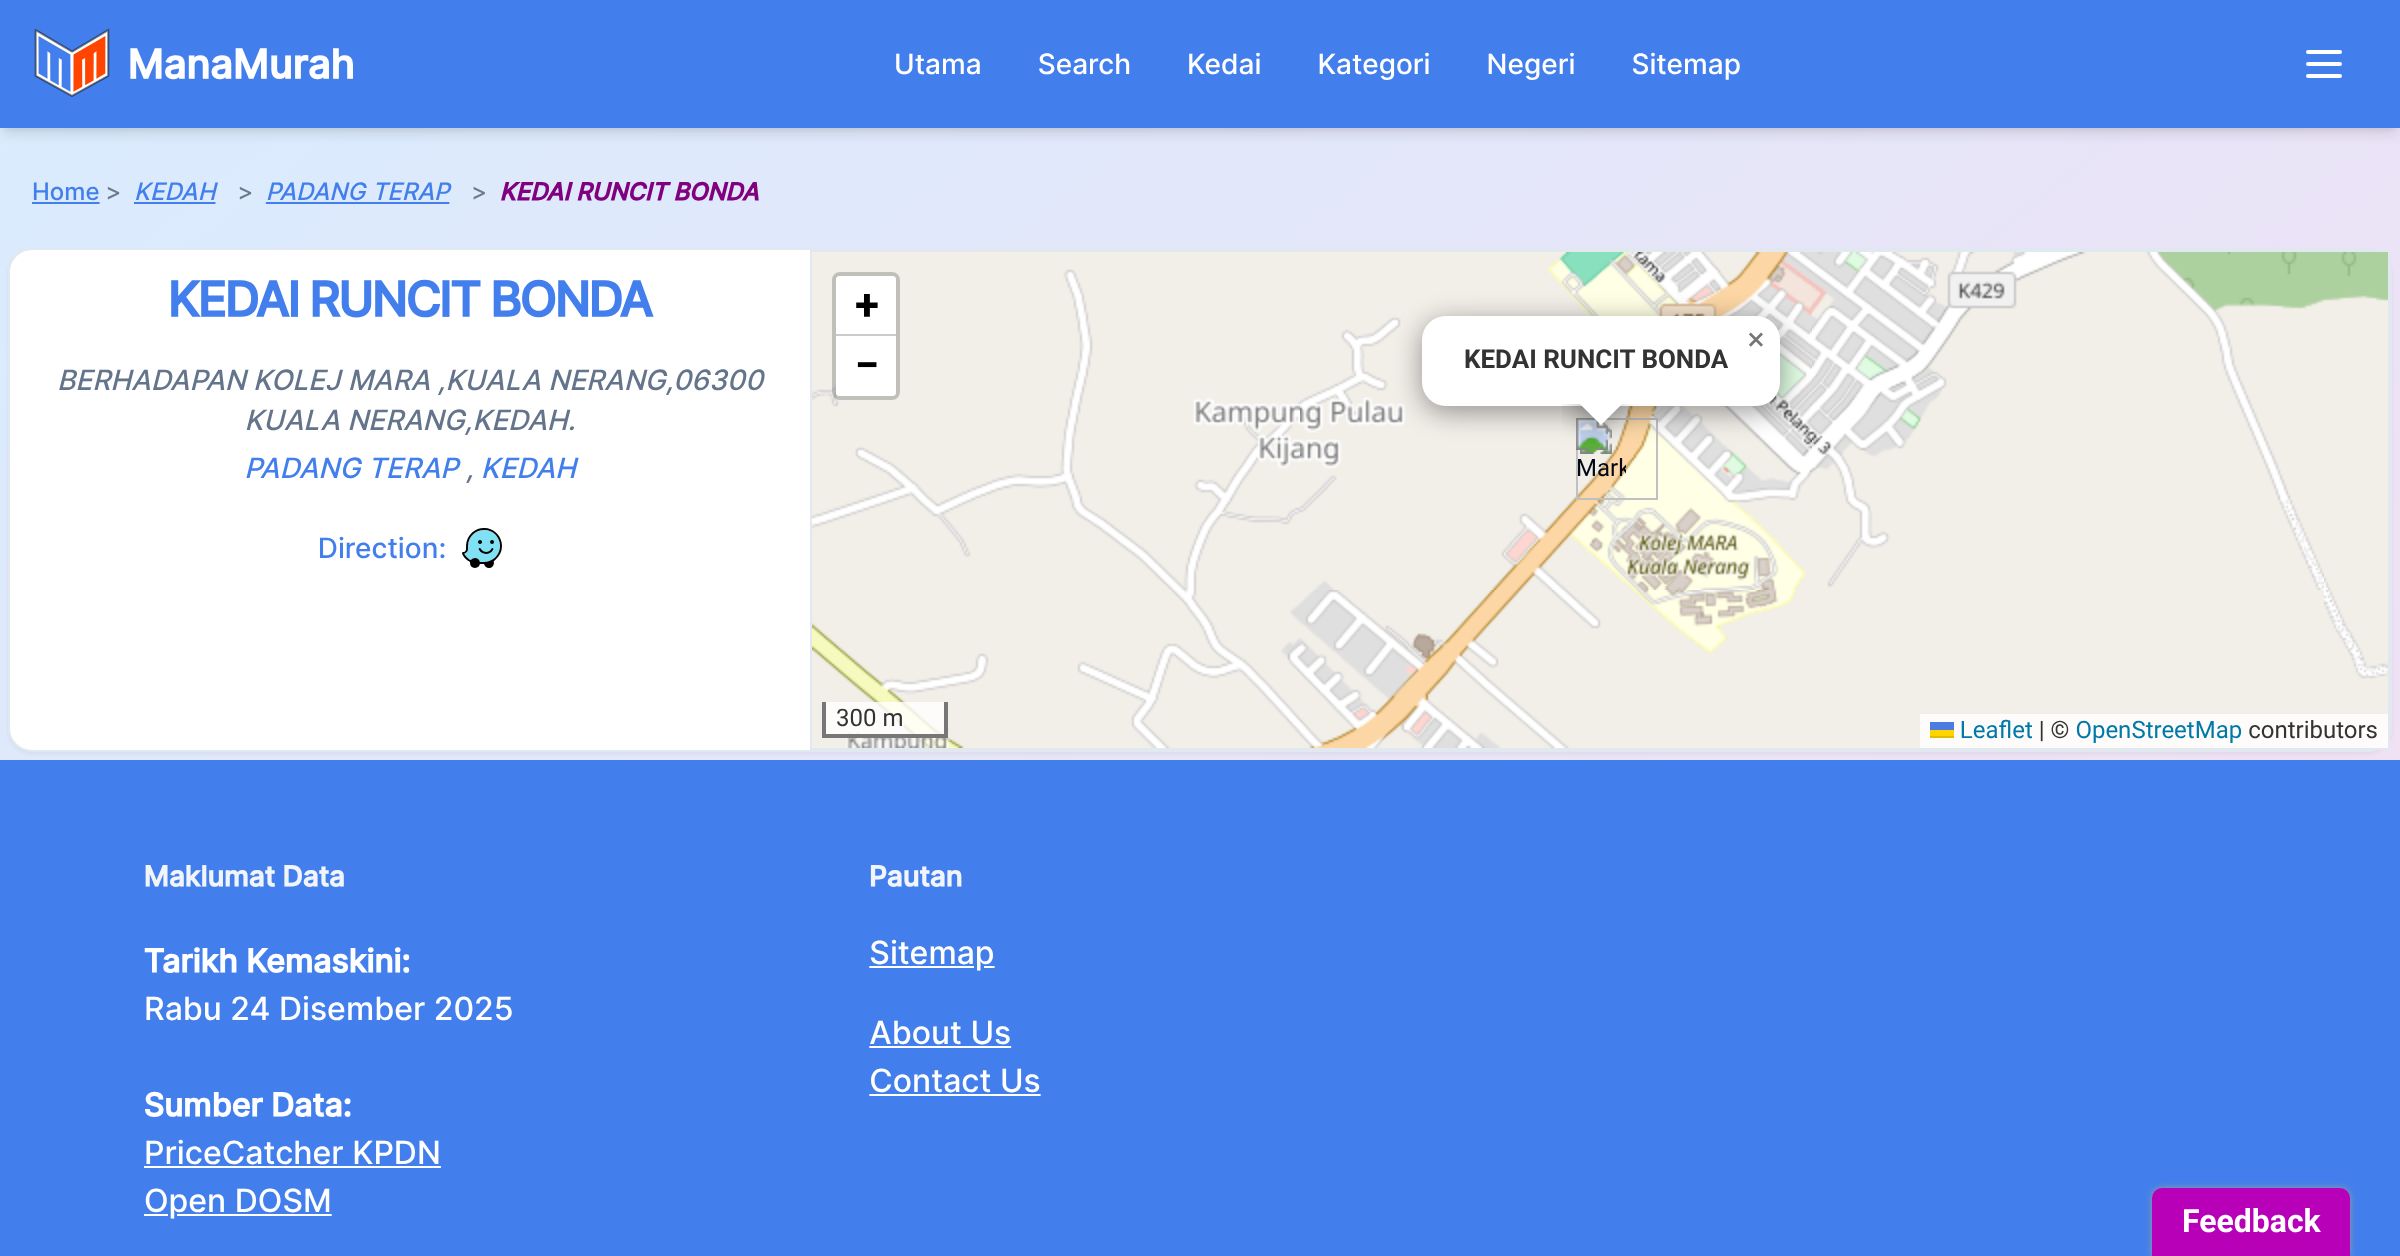Image resolution: width=2400 pixels, height=1256 pixels.
Task: Click Home breadcrumb link
Action: (65, 191)
